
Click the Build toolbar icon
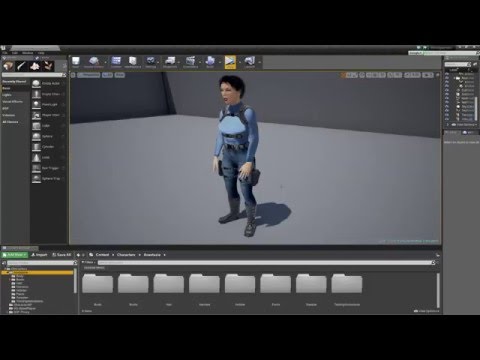[x=210, y=61]
